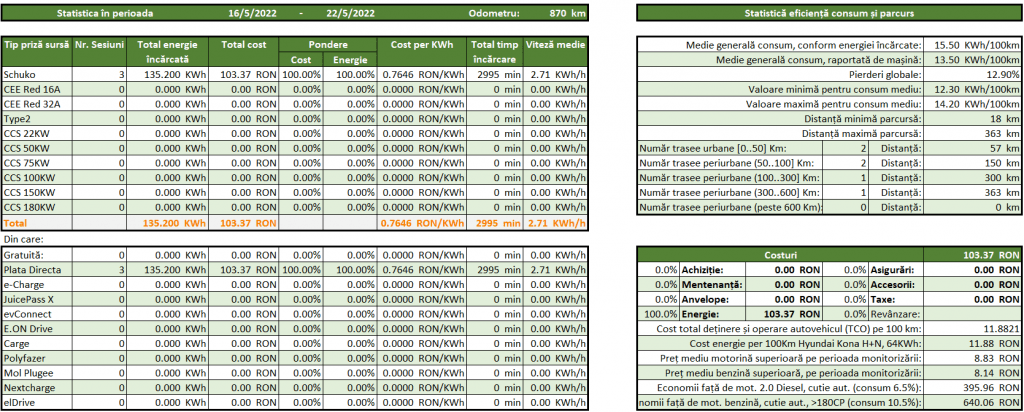The image size is (1024, 412).
Task: Select the 640.06 RON savings value
Action: pyautogui.click(x=972, y=402)
